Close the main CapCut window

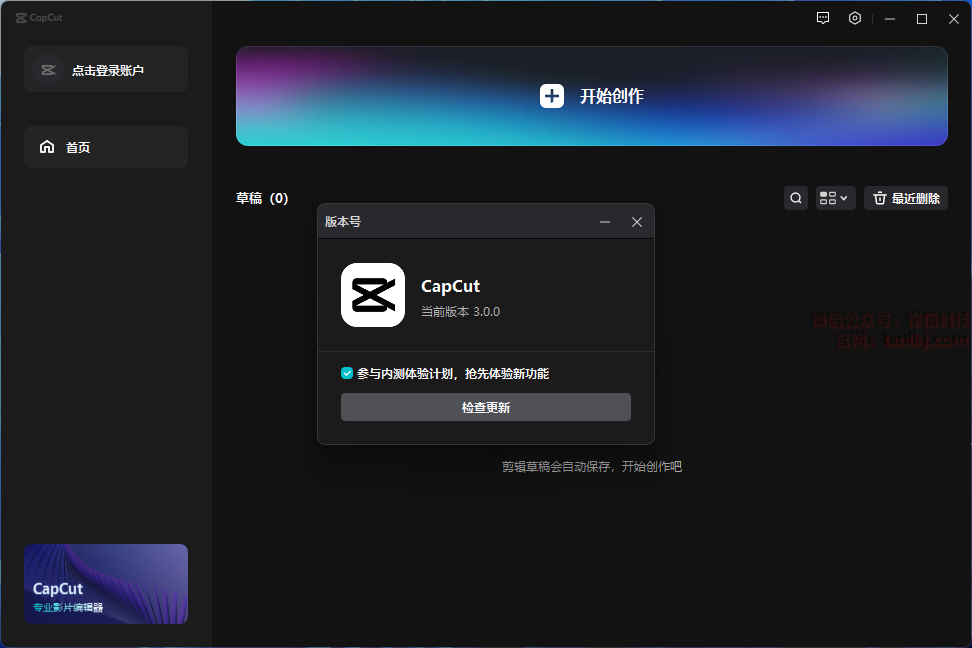953,19
